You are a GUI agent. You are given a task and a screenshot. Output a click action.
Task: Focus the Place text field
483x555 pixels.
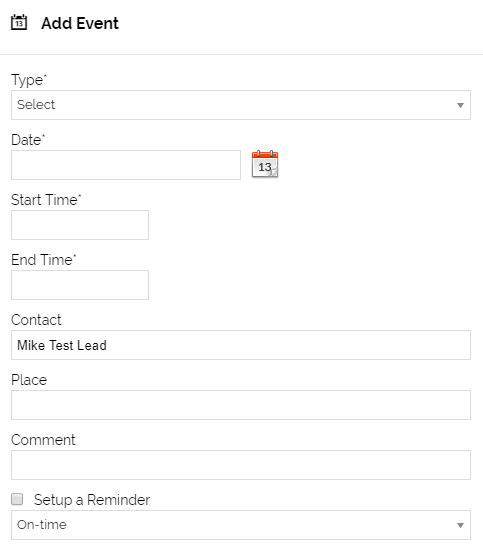tap(241, 405)
